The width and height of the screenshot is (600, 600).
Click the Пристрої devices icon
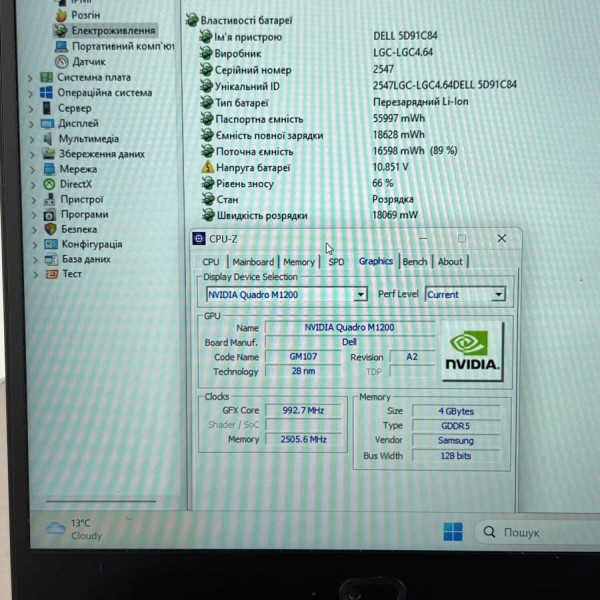coord(50,199)
